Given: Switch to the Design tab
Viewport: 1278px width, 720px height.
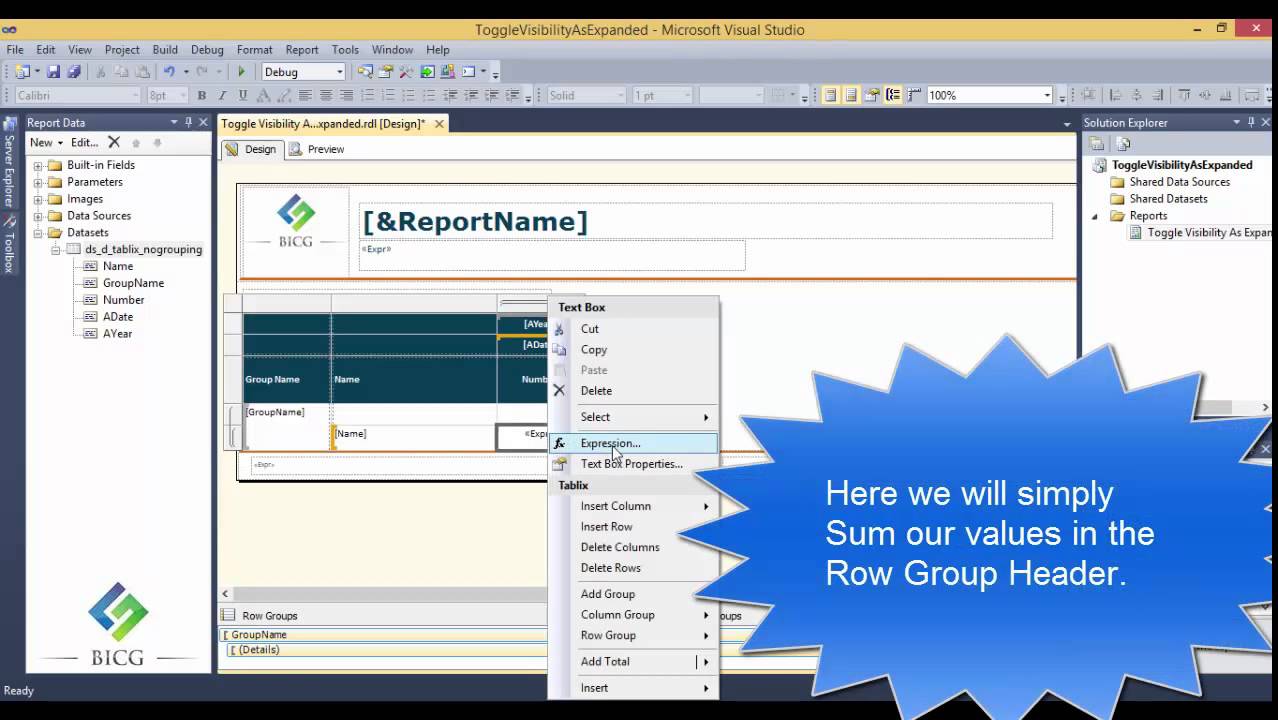Looking at the screenshot, I should pos(251,149).
